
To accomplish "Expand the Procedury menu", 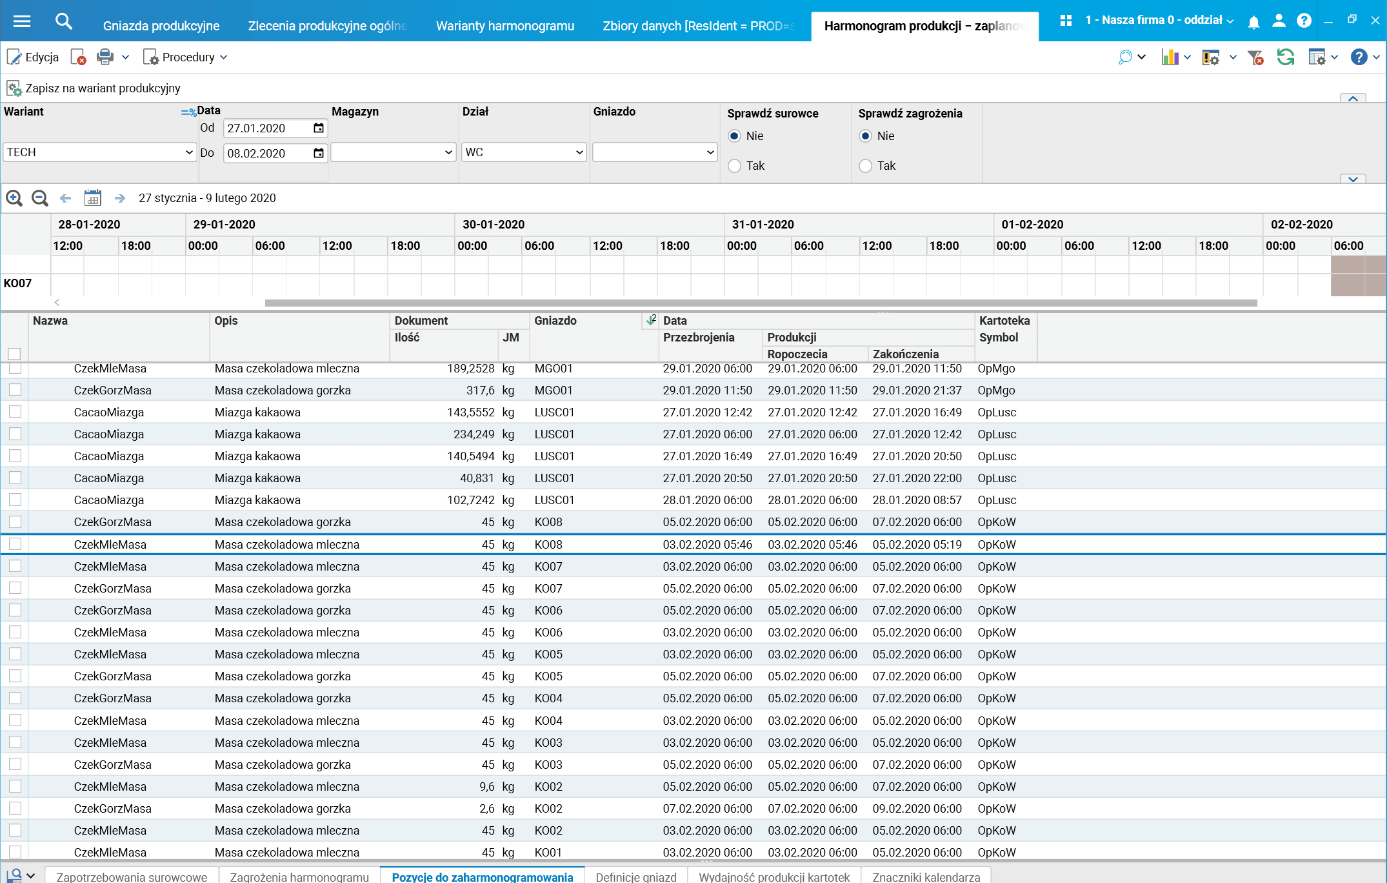I will (x=186, y=57).
